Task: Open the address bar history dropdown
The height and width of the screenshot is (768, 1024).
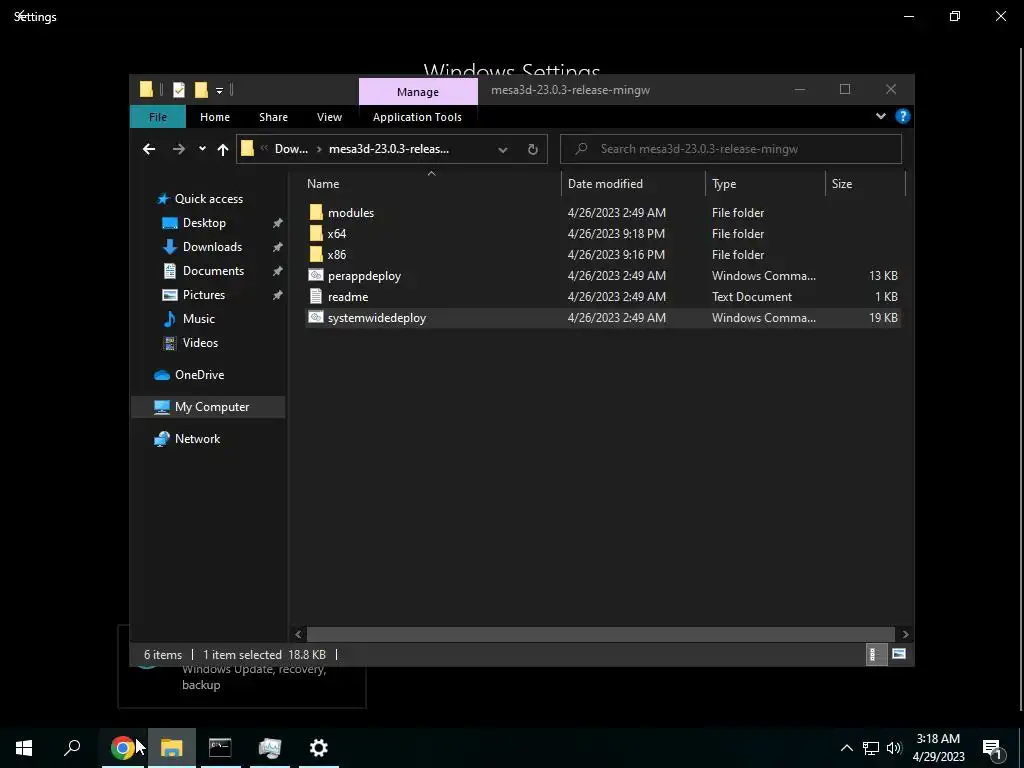Action: coord(503,150)
